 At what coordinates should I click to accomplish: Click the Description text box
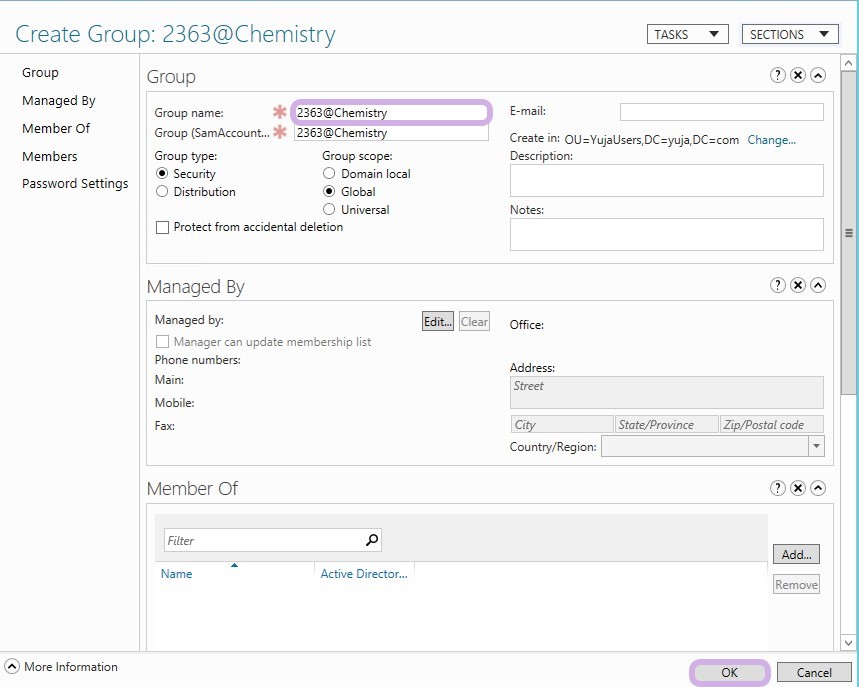(x=666, y=180)
